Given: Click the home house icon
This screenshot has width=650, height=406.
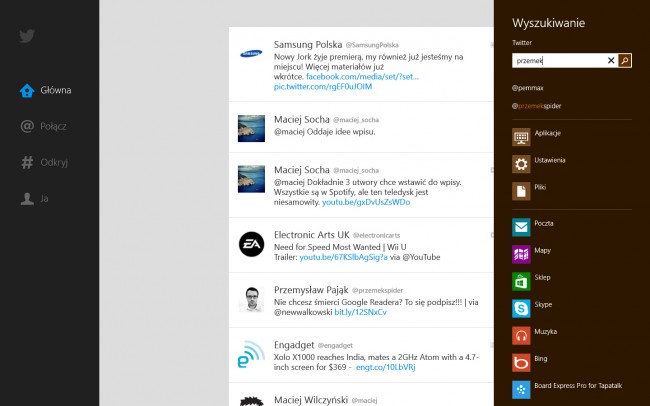Looking at the screenshot, I should (27, 90).
